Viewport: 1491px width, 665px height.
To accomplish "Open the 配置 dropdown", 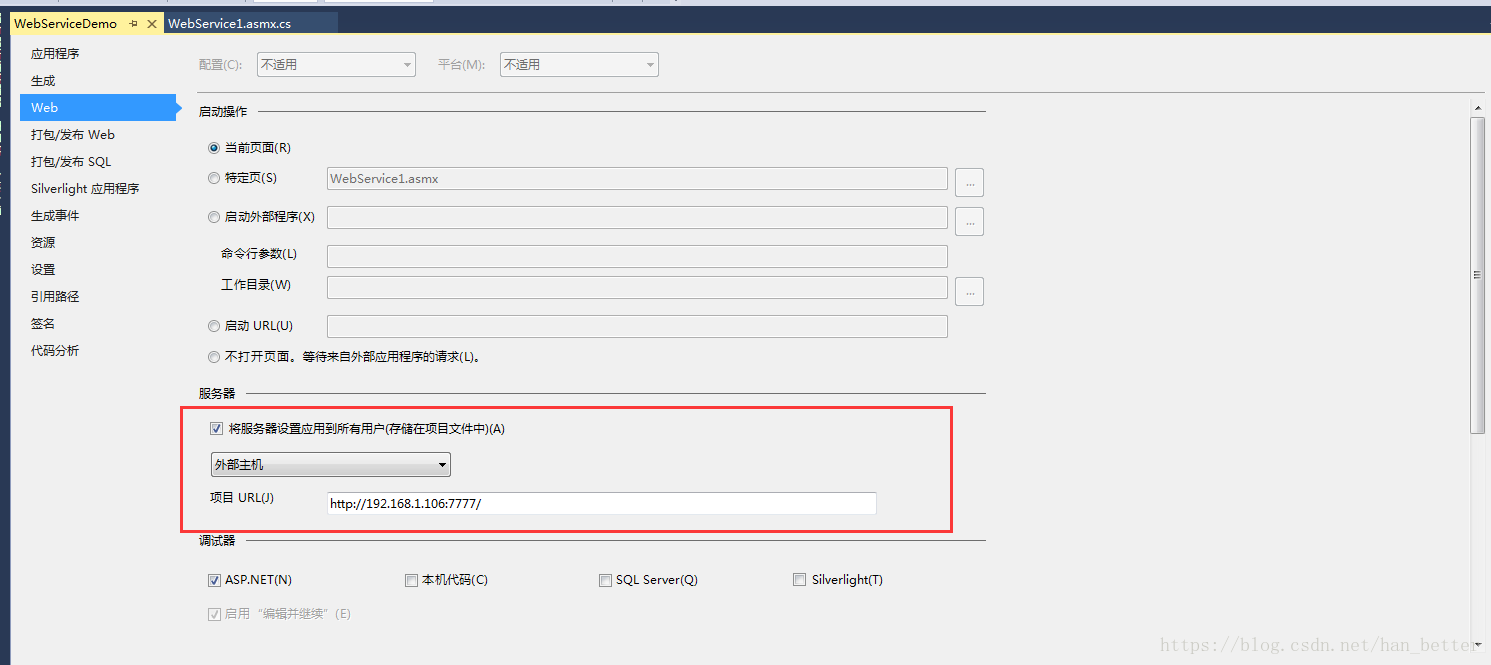I will [336, 64].
